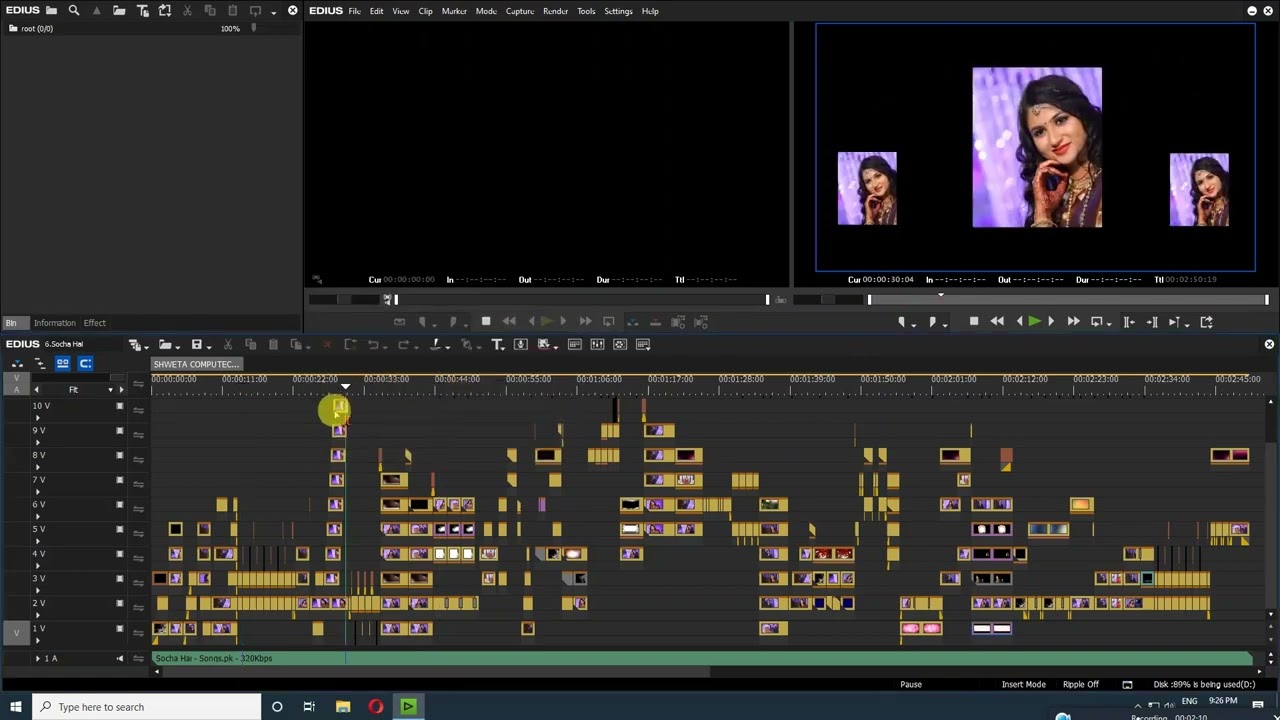This screenshot has height=720, width=1280.
Task: Expand the 2 V track arrow
Action: point(38,615)
